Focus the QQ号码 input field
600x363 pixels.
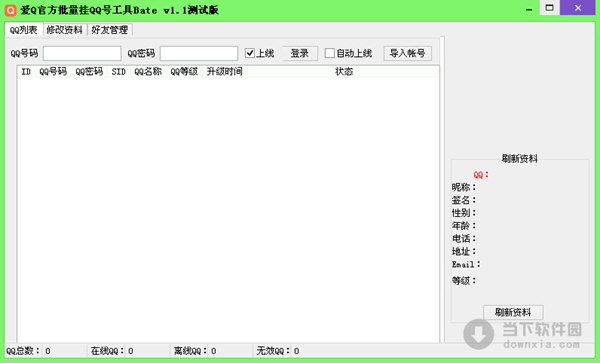[82, 53]
